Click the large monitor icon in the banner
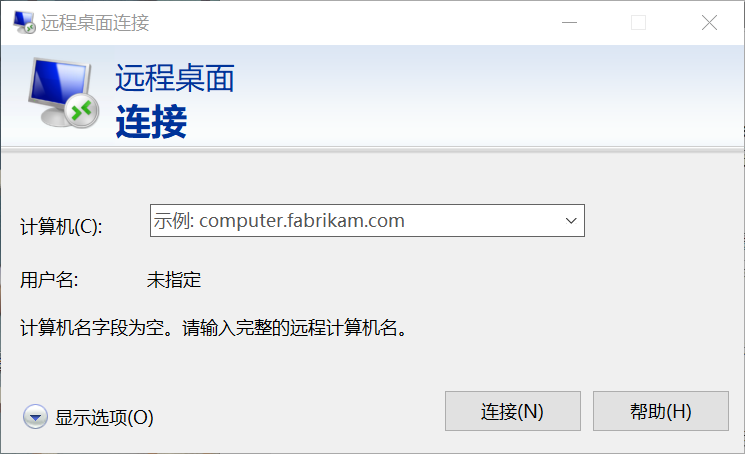Viewport: 745px width, 454px height. click(x=62, y=92)
